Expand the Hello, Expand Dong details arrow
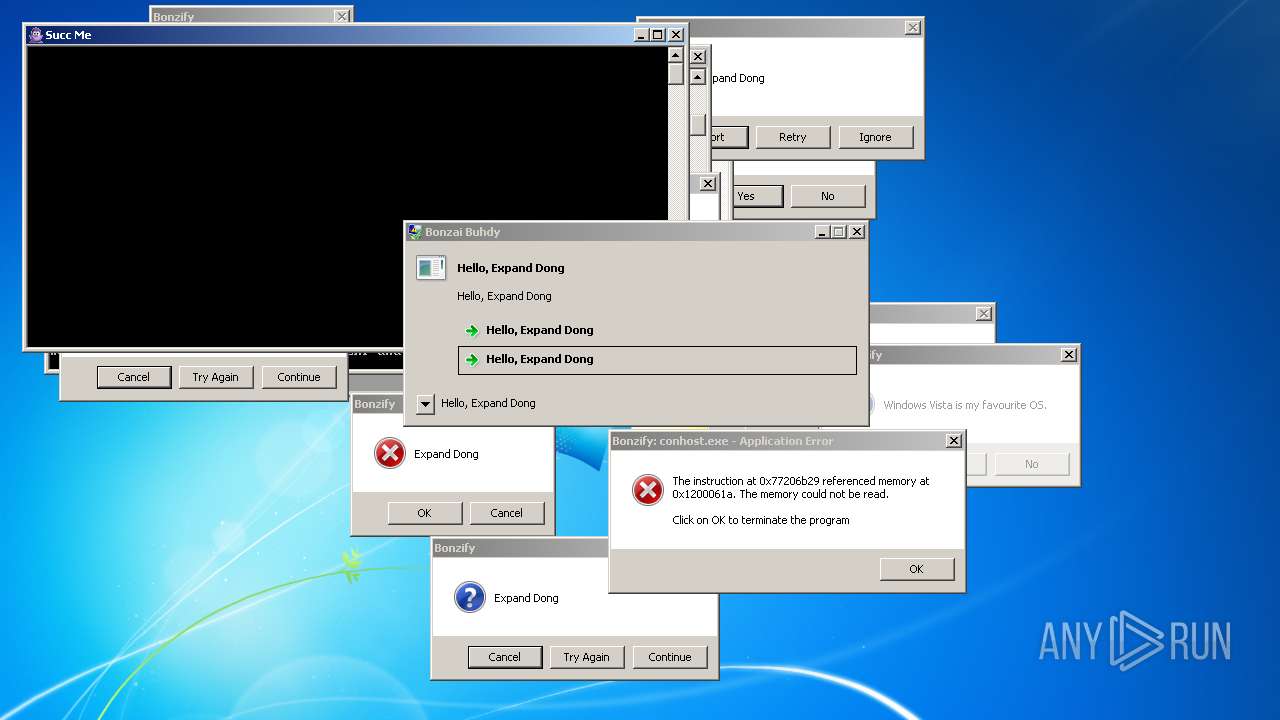 click(425, 404)
